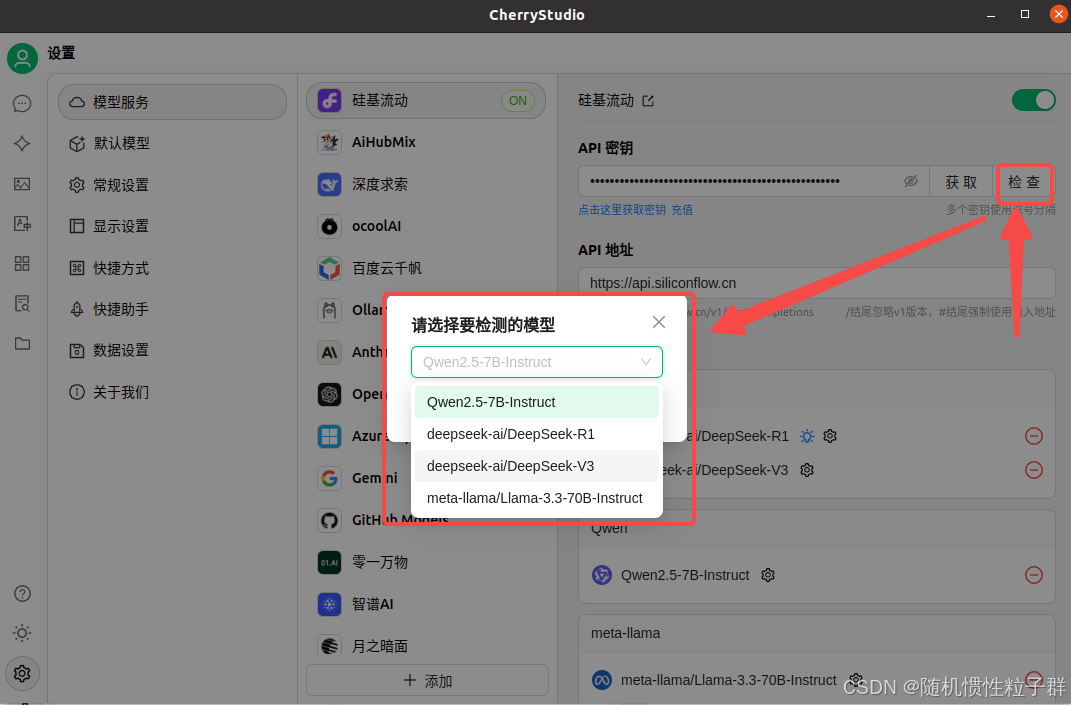The width and height of the screenshot is (1071, 705).
Task: Open the agents sparkle sidebar icon
Action: (22, 143)
